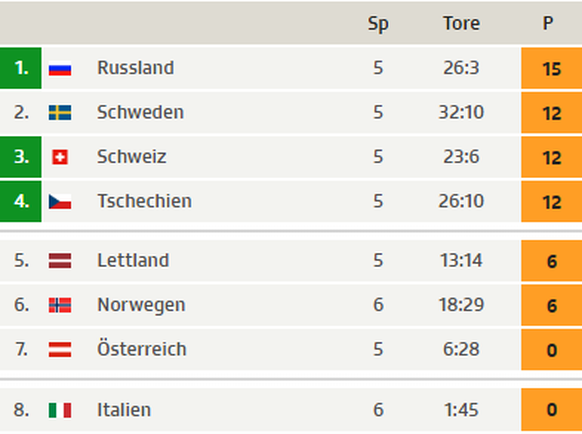Click Norwegen's 18:29 goals value
Image resolution: width=582 pixels, height=434 pixels.
461,305
